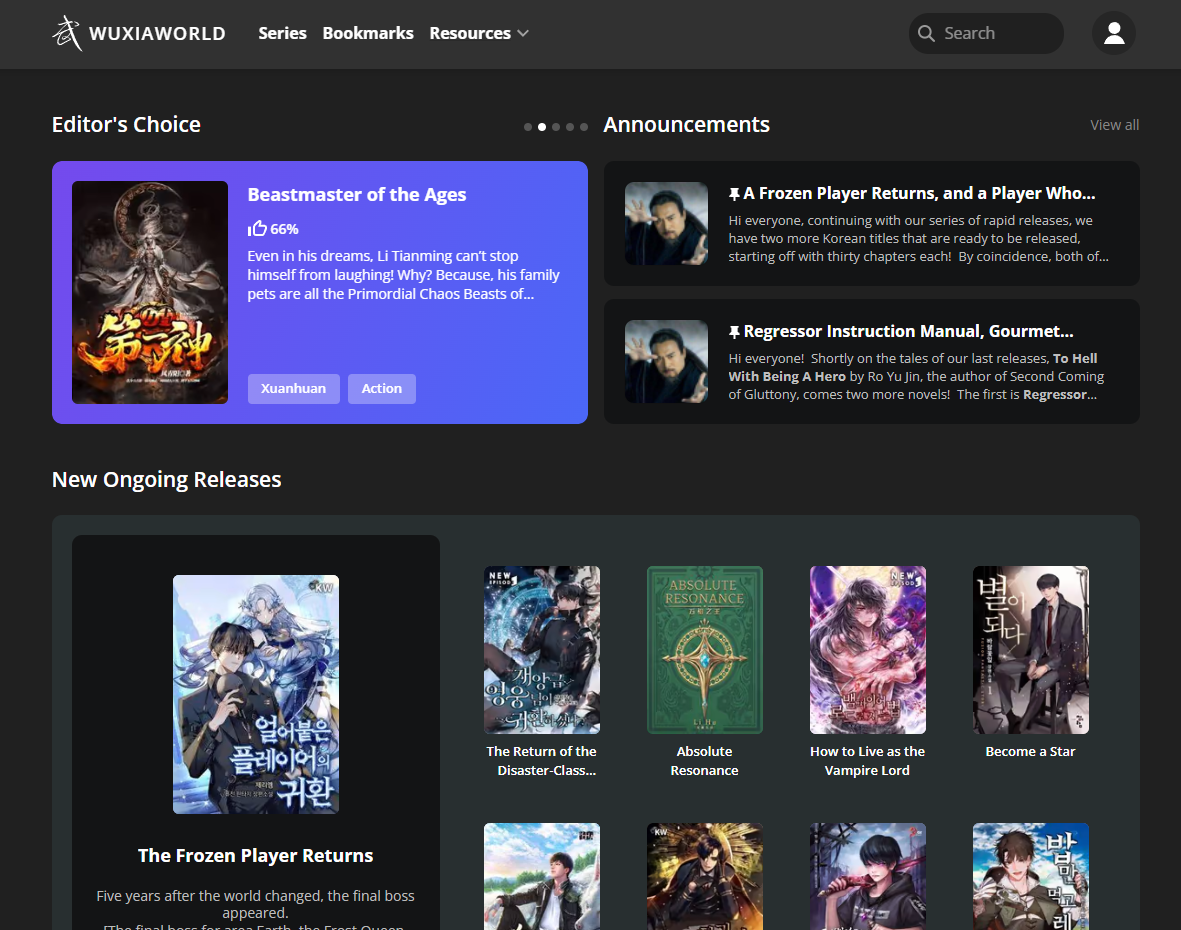Click the pin icon on Regressor announcement
Screen dimensions: 1181x930
(x=734, y=332)
